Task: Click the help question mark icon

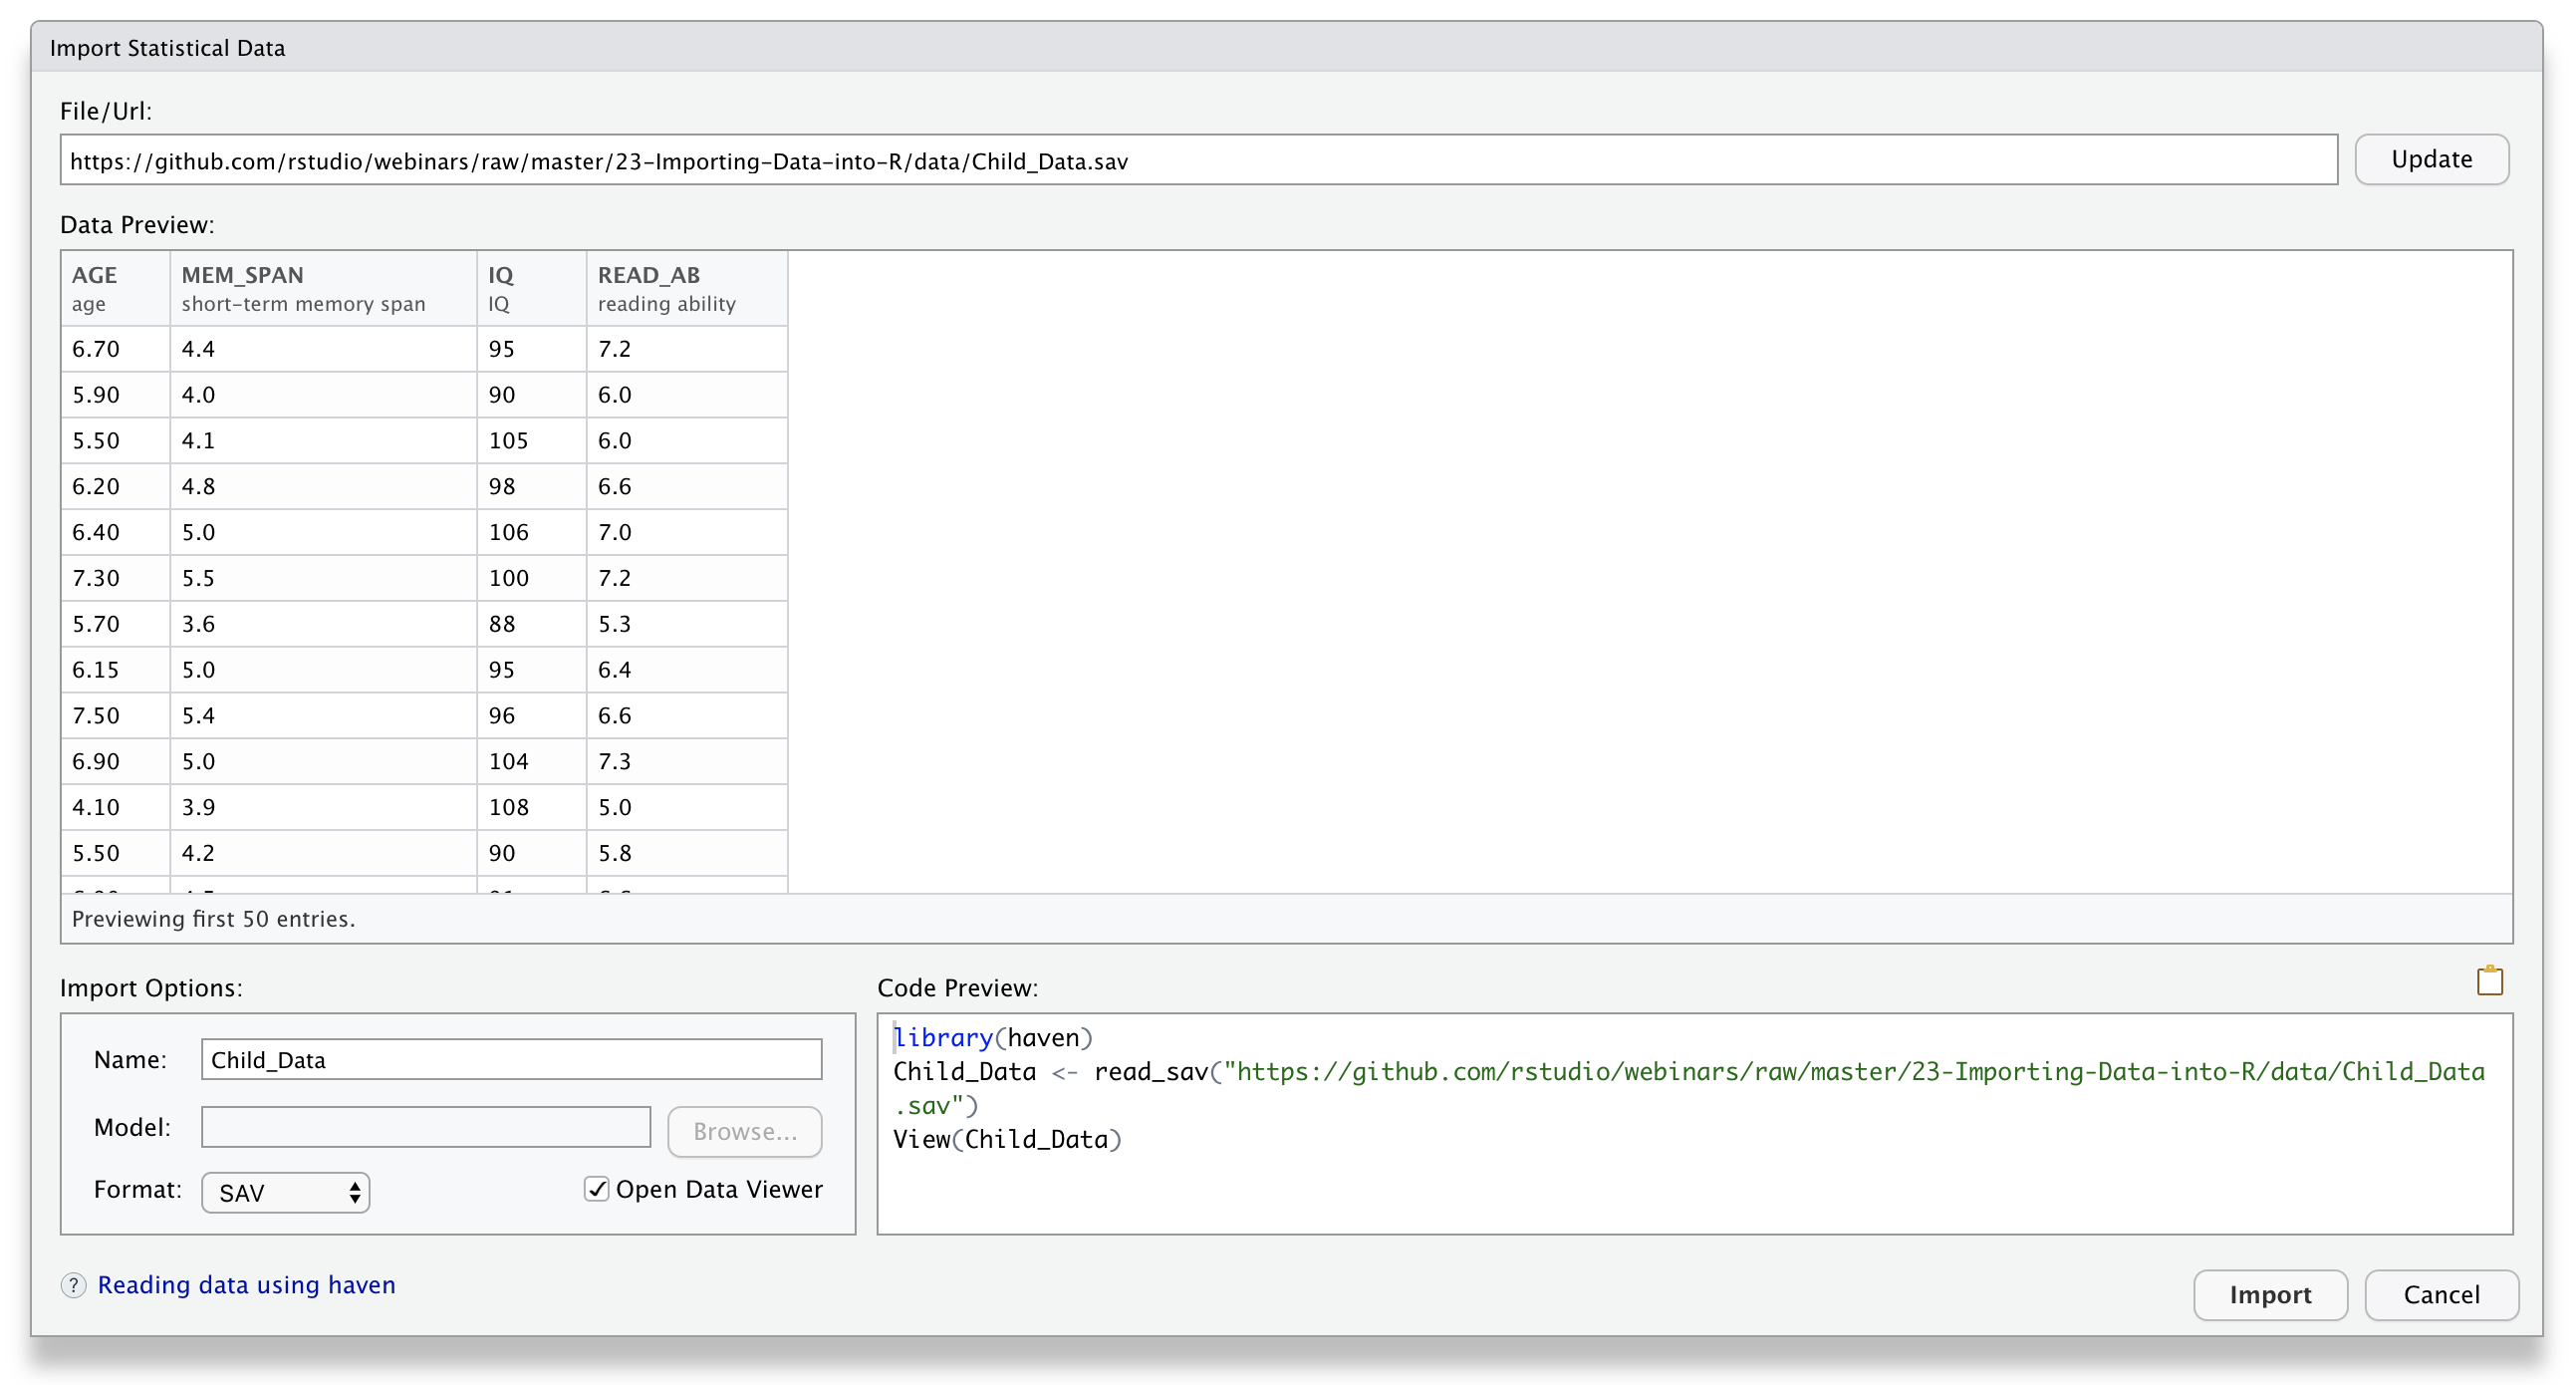Action: click(74, 1285)
